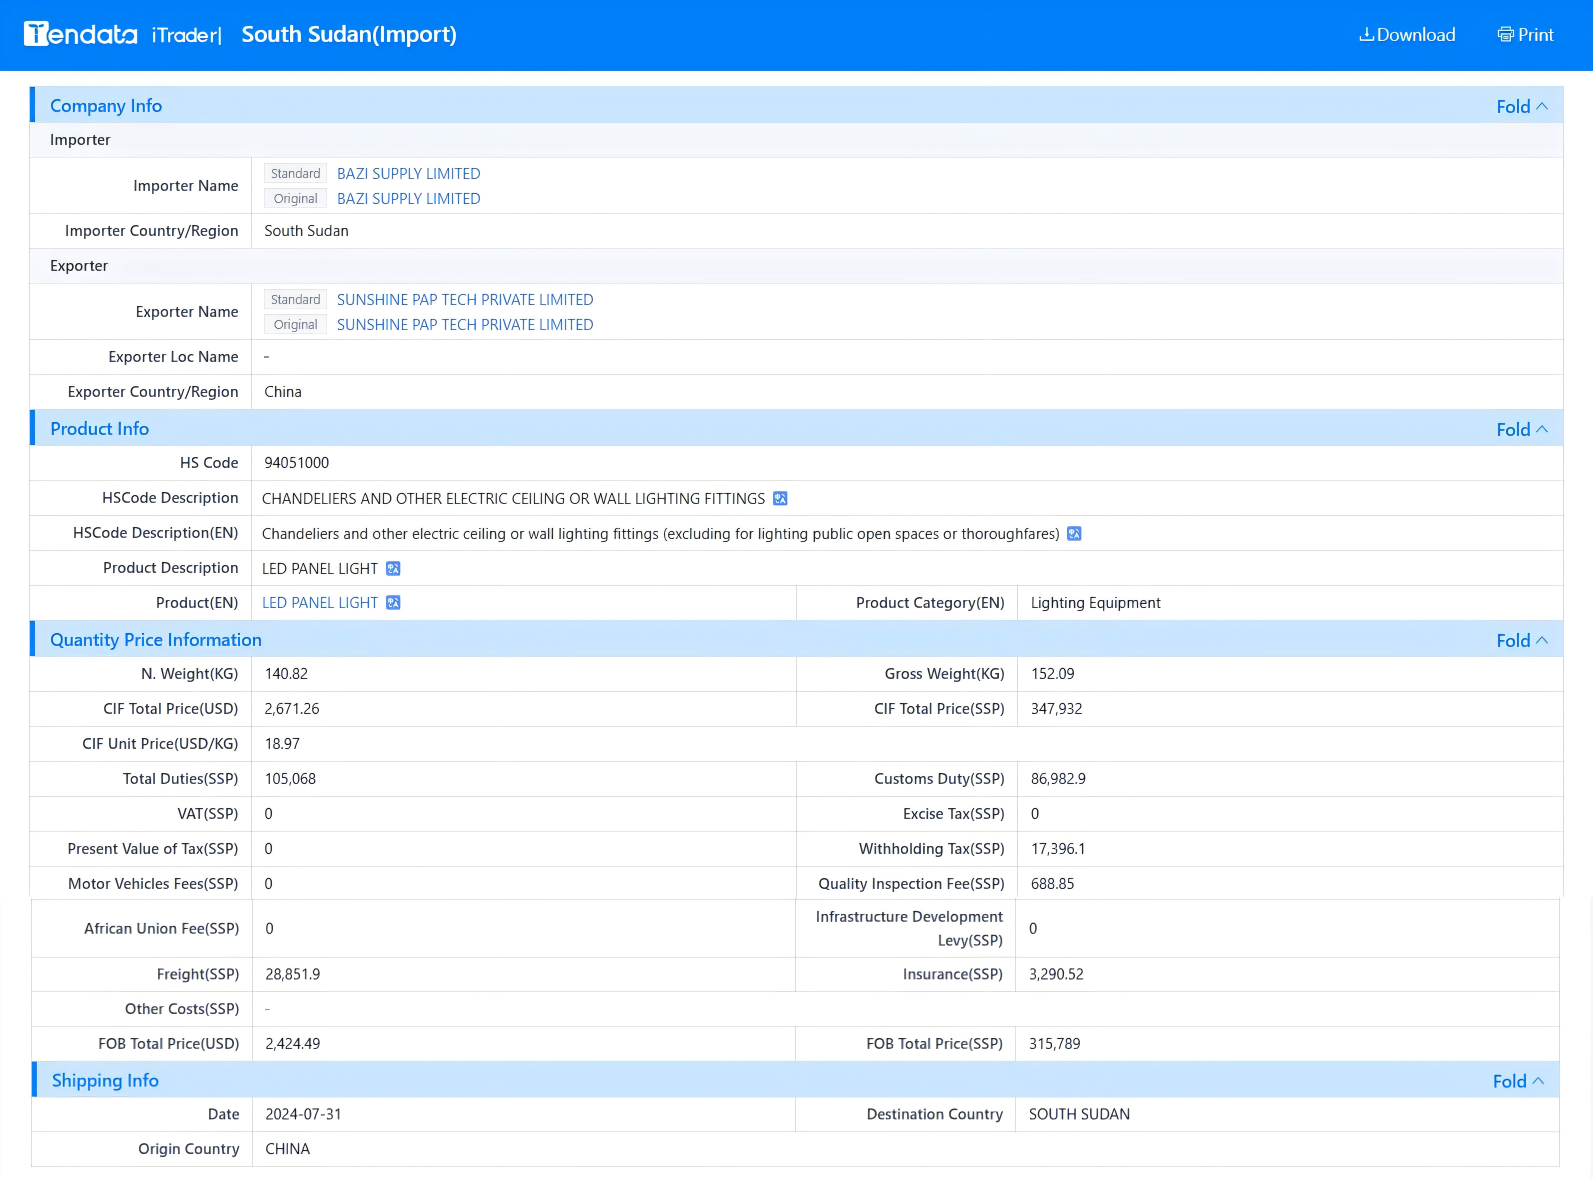
Task: Click the South Sudan(Import) page title
Action: (x=349, y=34)
